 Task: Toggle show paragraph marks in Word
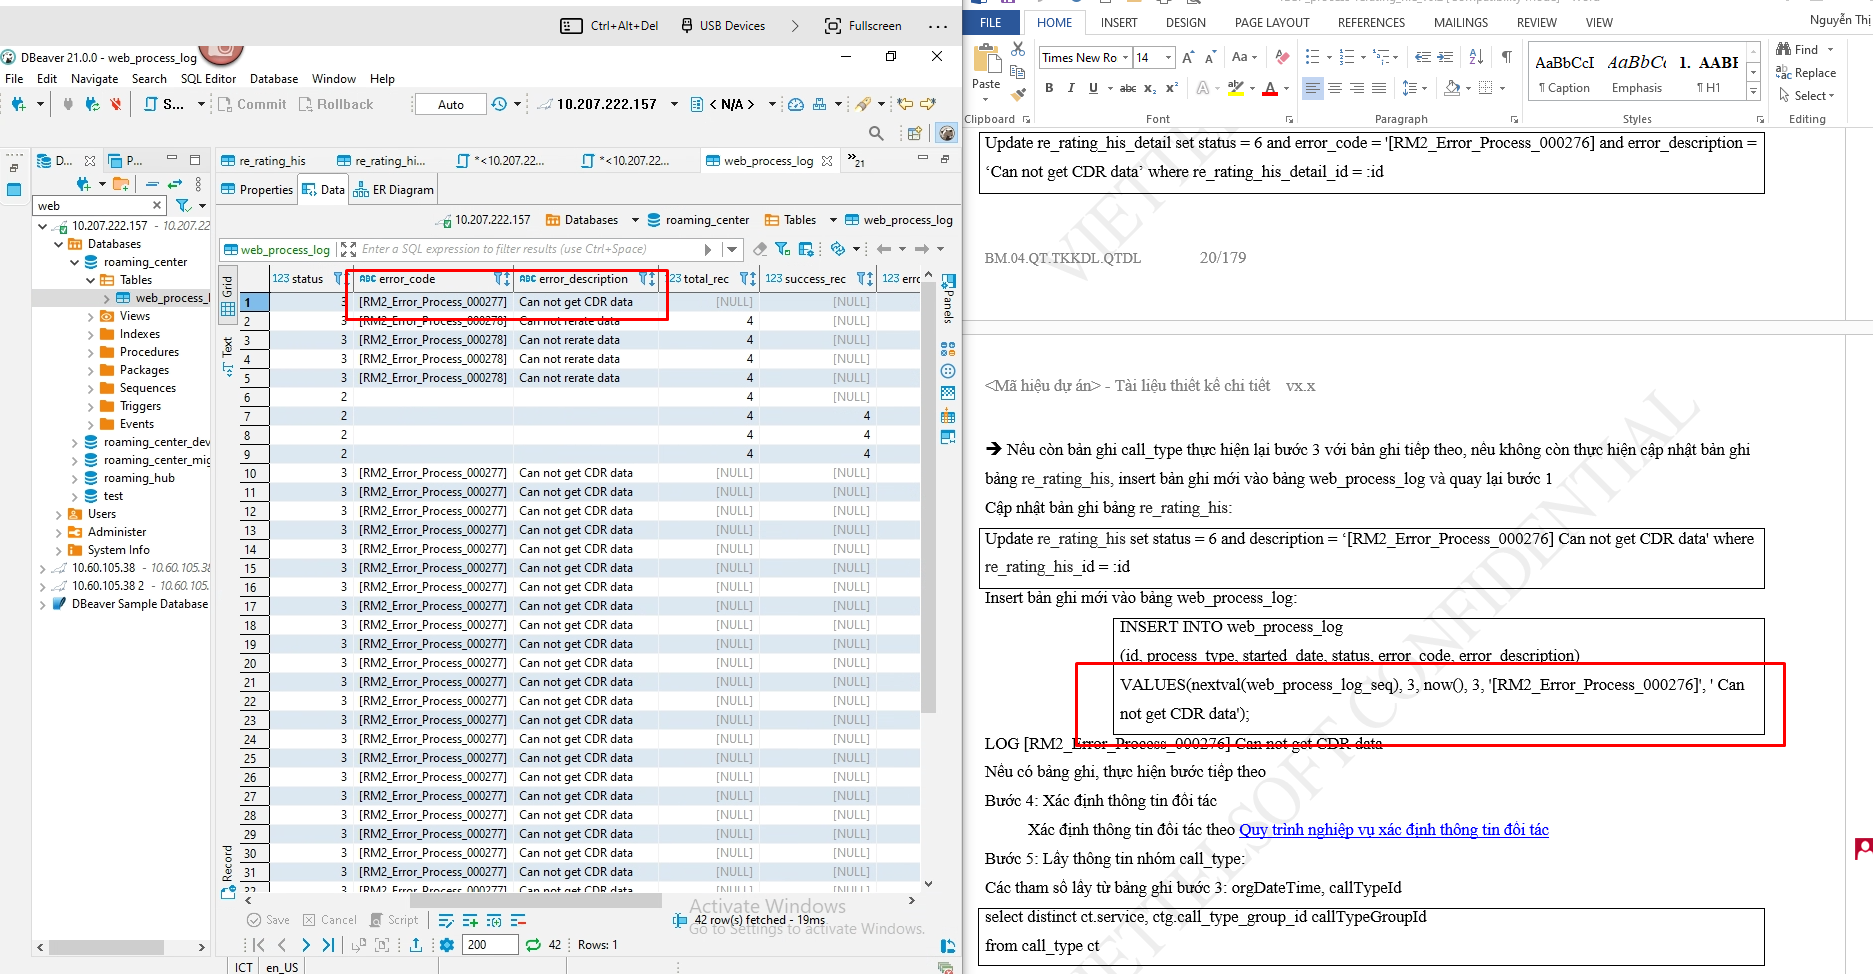1506,58
